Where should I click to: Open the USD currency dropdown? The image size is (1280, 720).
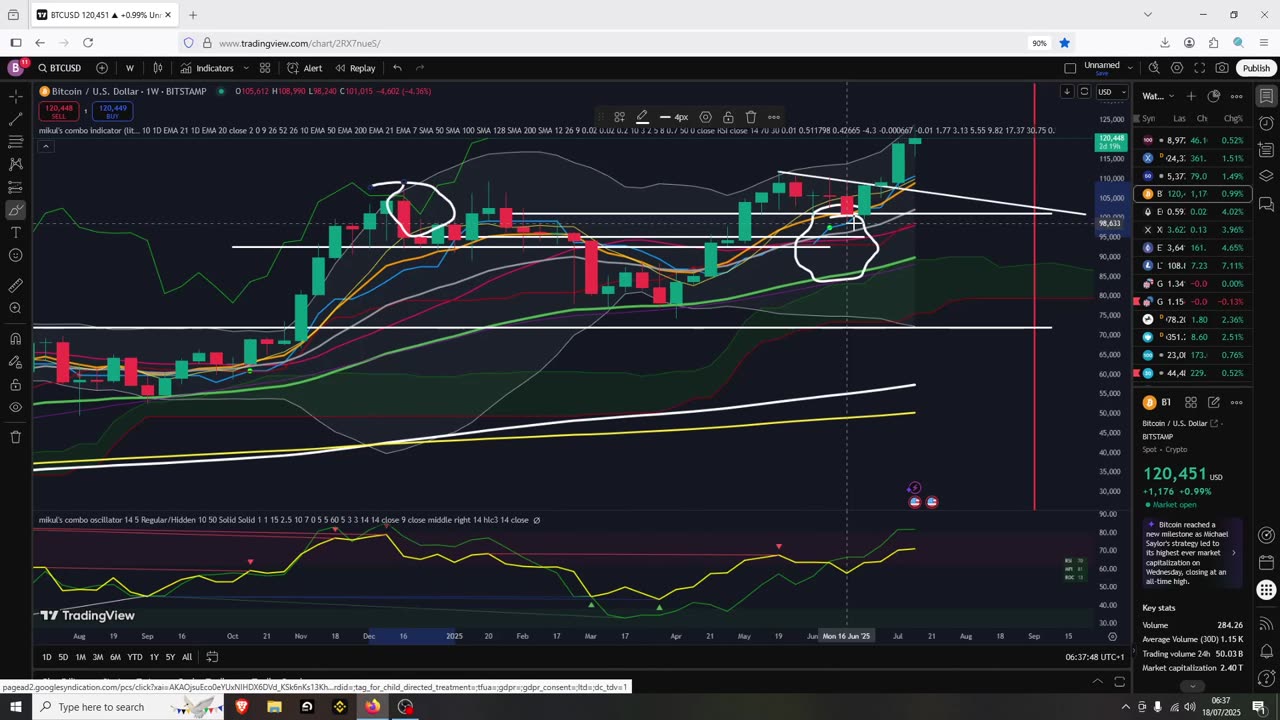[1109, 92]
